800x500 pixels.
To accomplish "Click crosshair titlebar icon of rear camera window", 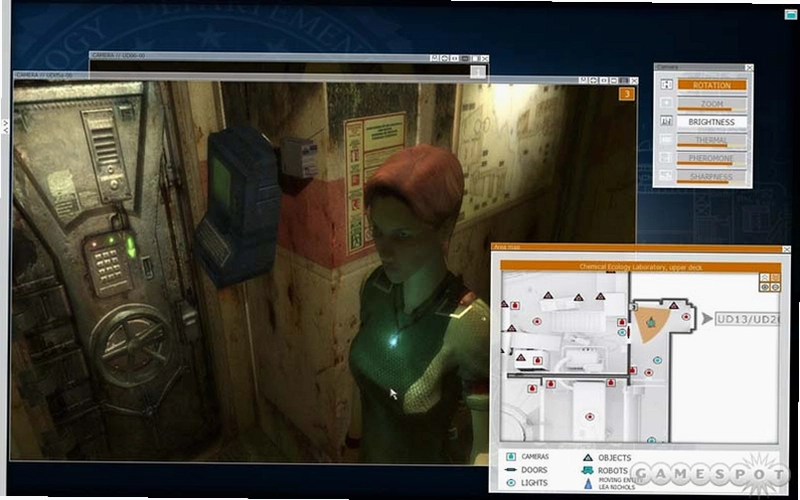I will pos(444,59).
